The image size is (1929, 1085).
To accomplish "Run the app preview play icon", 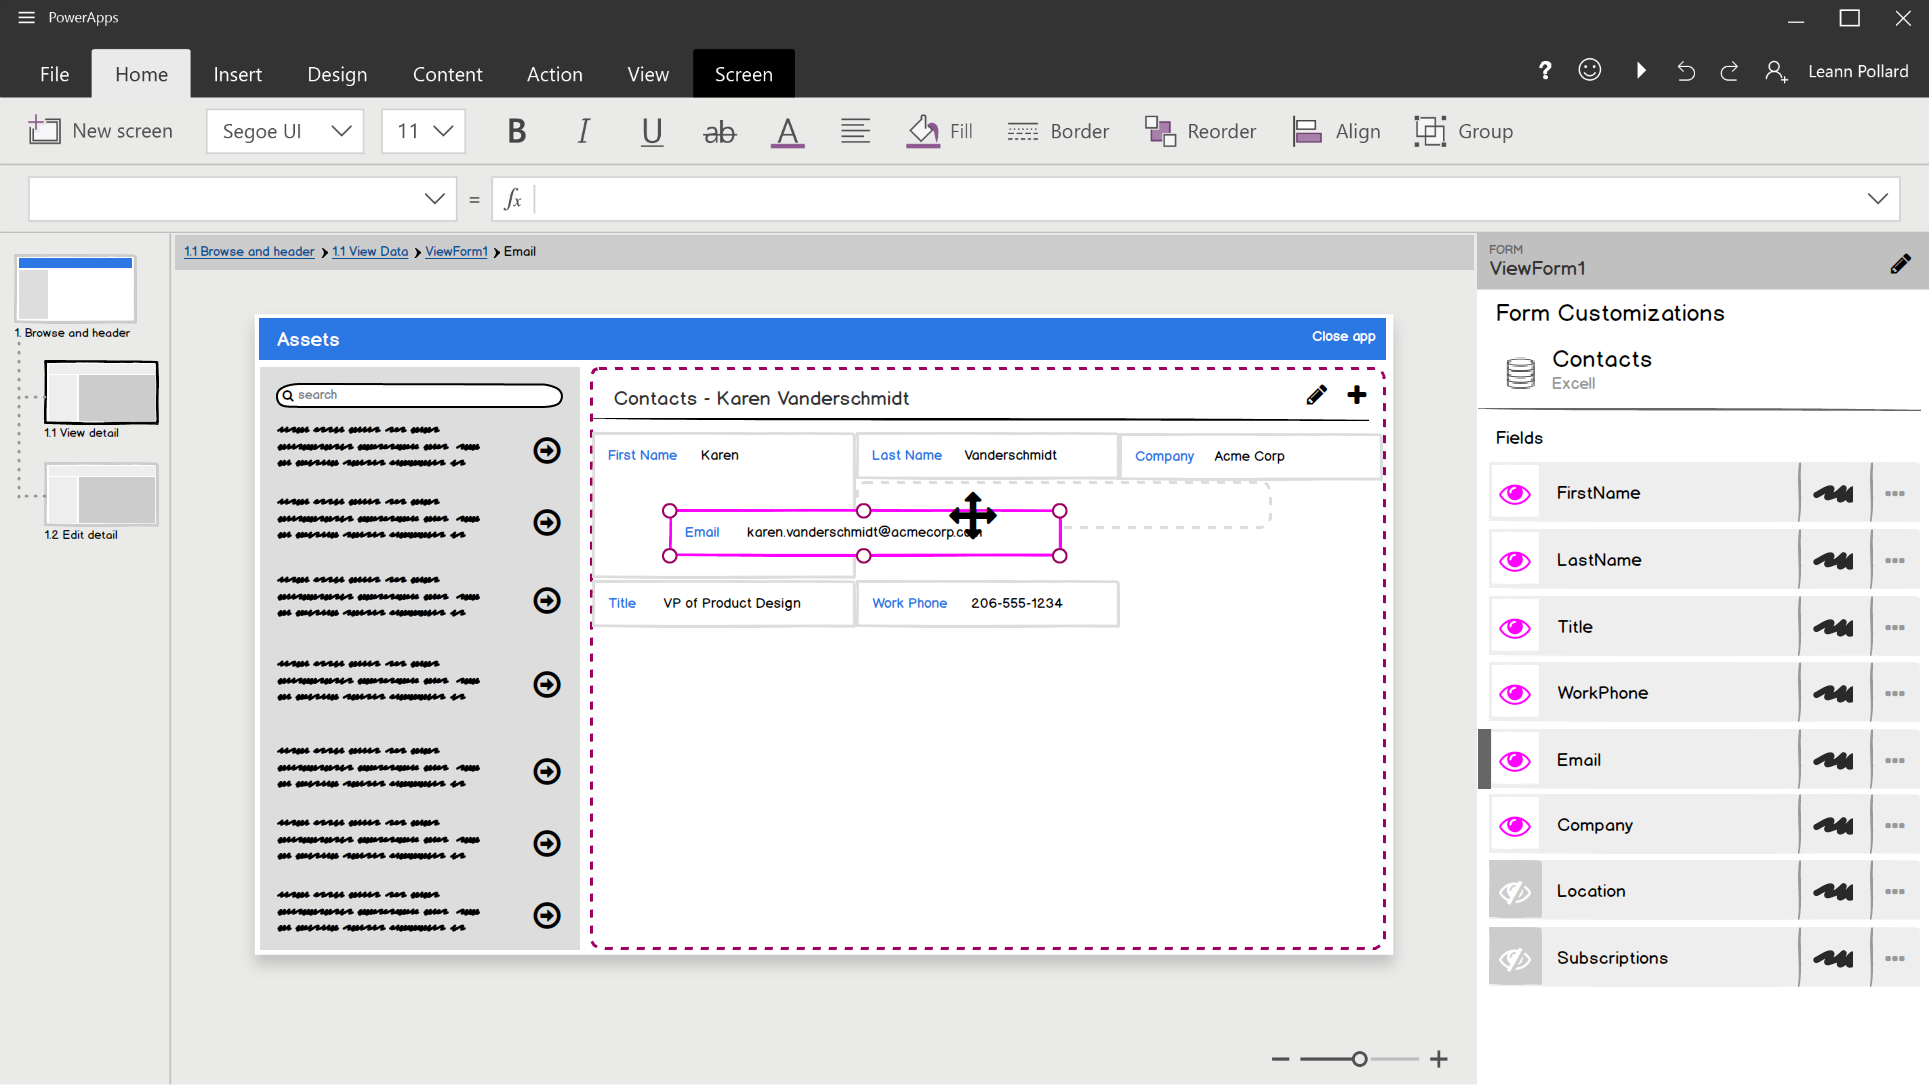I will point(1641,70).
